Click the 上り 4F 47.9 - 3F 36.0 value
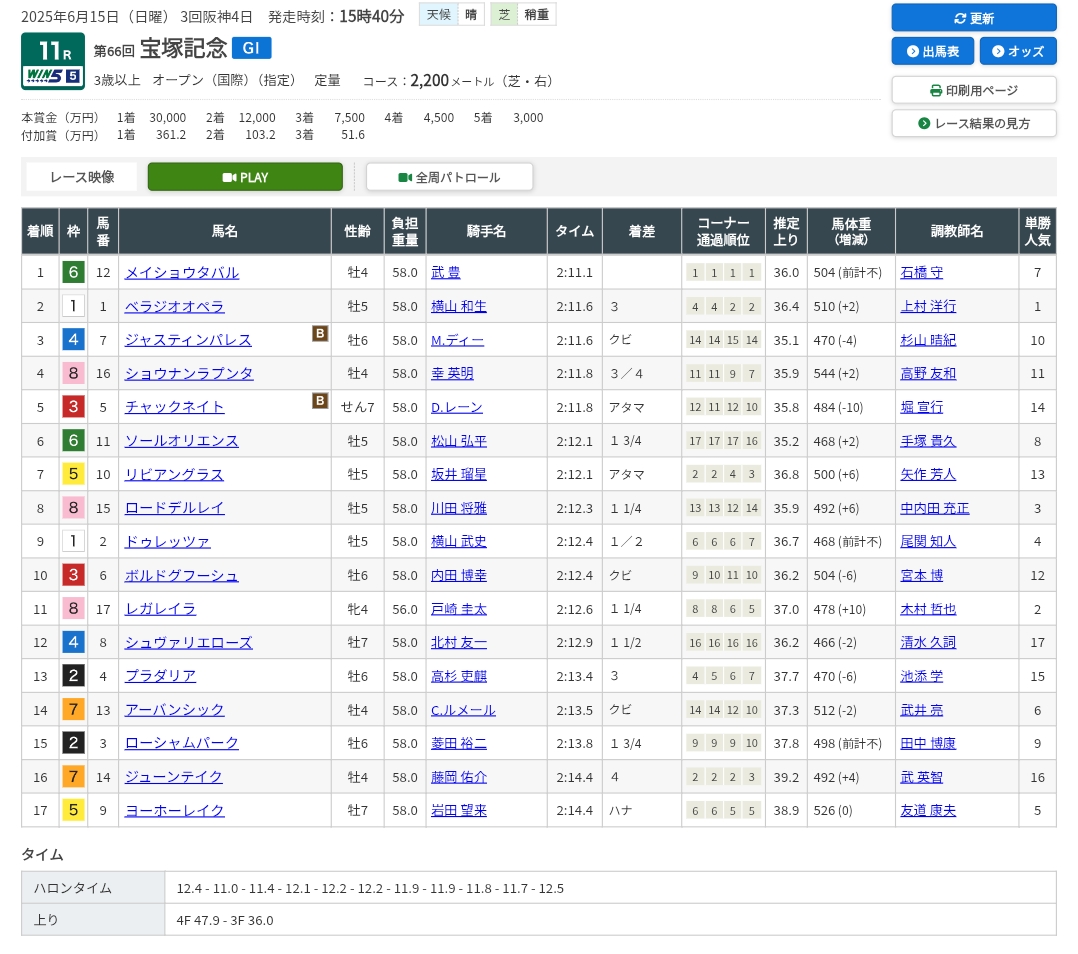Viewport: 1078px width, 954px height. click(x=225, y=920)
